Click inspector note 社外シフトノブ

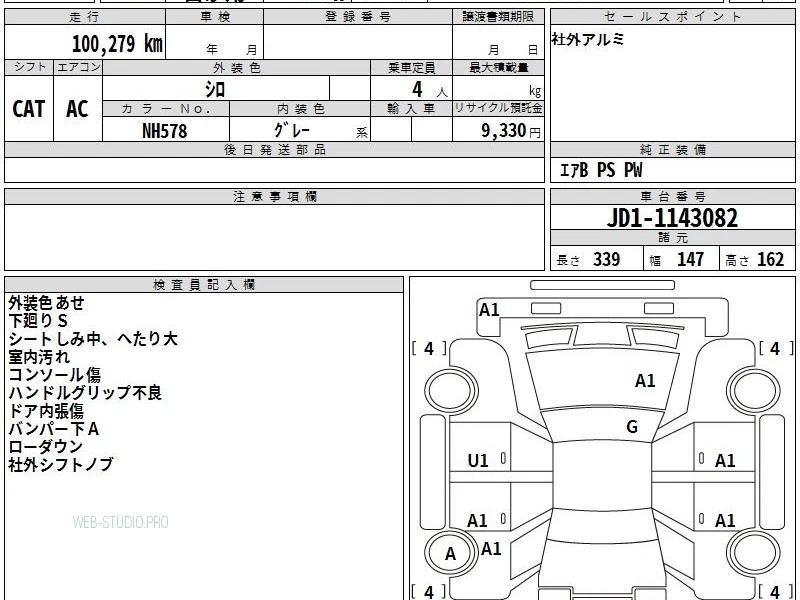(x=61, y=464)
